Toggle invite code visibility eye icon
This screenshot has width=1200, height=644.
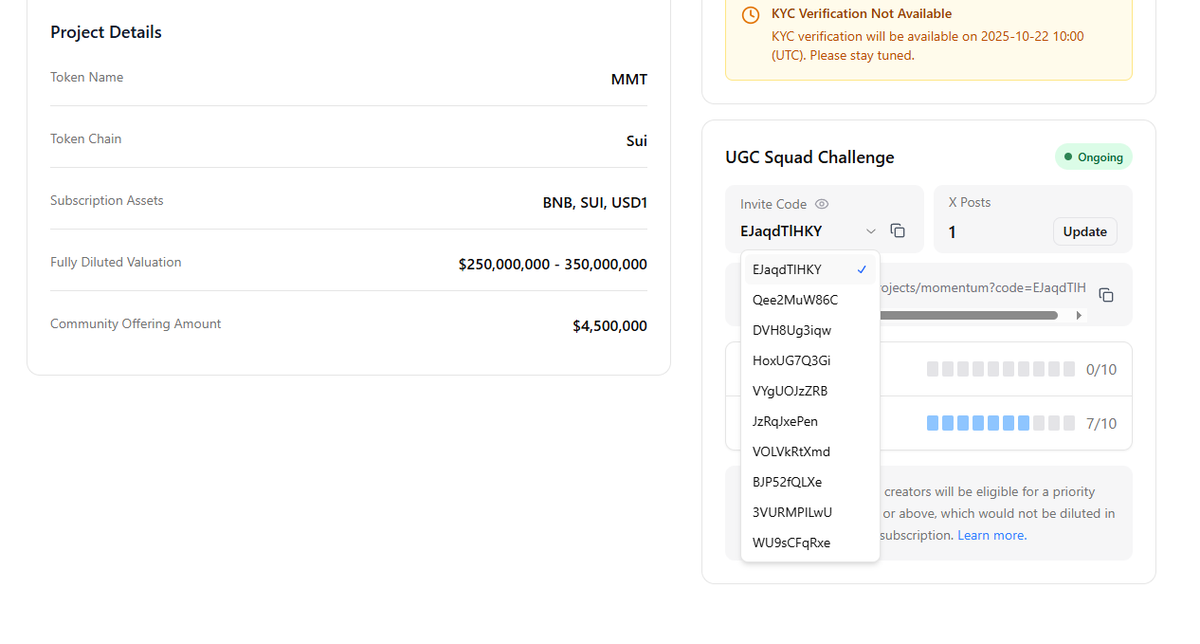[x=822, y=204]
